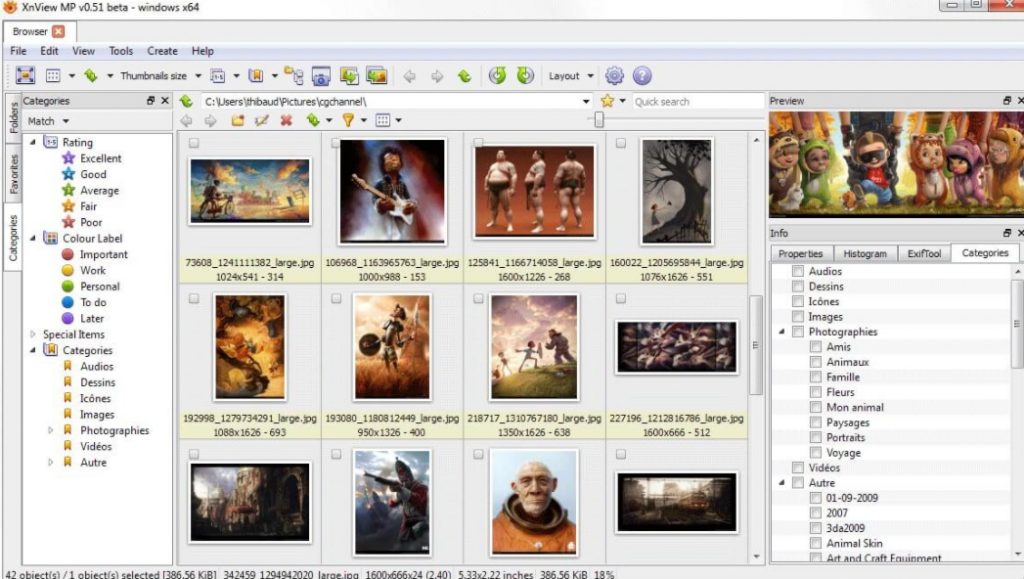Screen dimensions: 1024x579
Task: Open the Edit menu
Action: coord(49,51)
